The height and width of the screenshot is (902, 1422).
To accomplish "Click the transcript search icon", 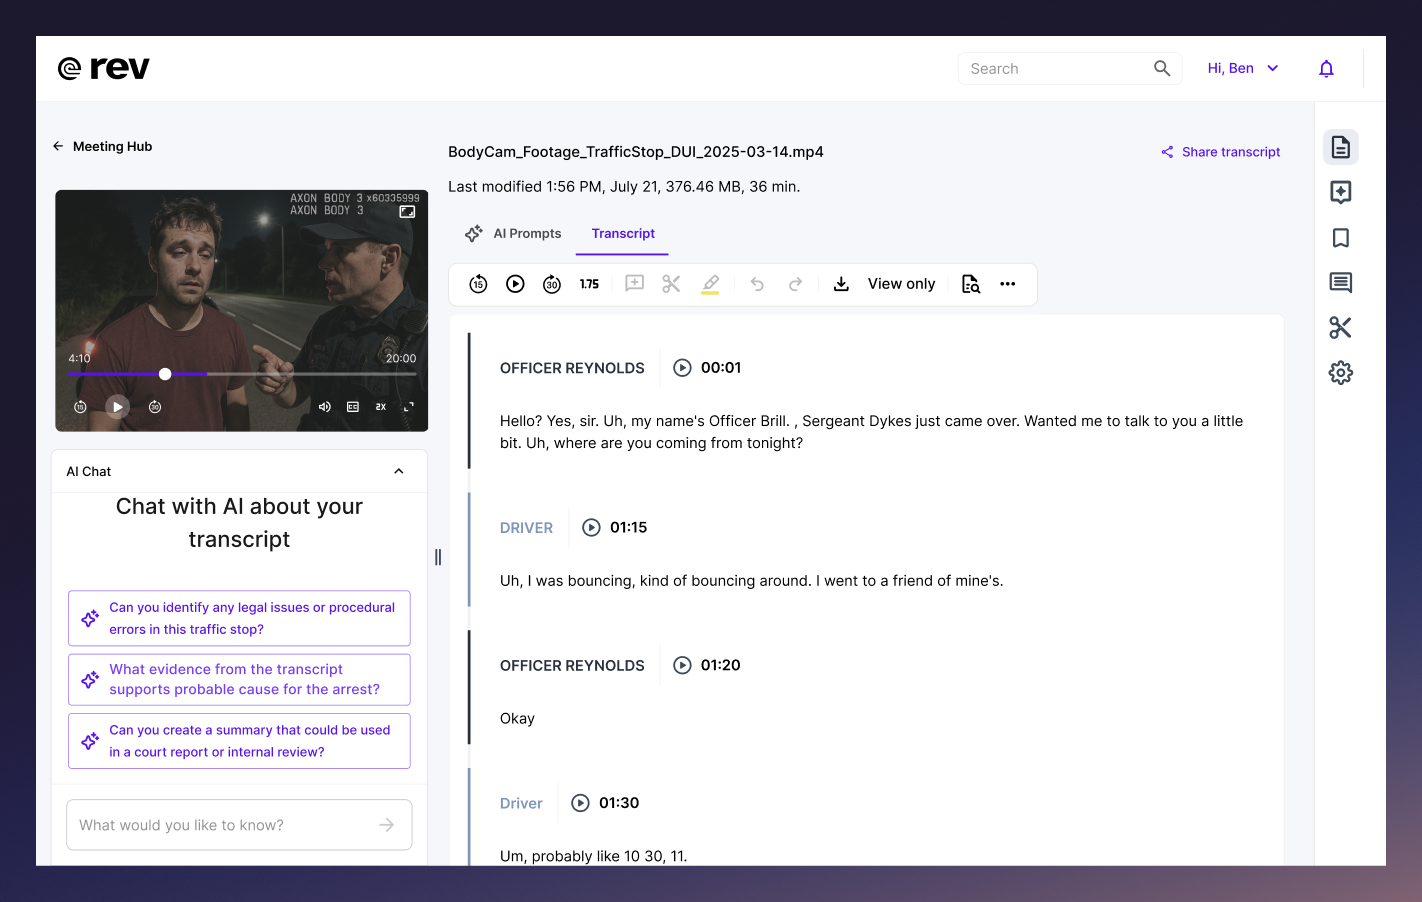I will coord(970,284).
